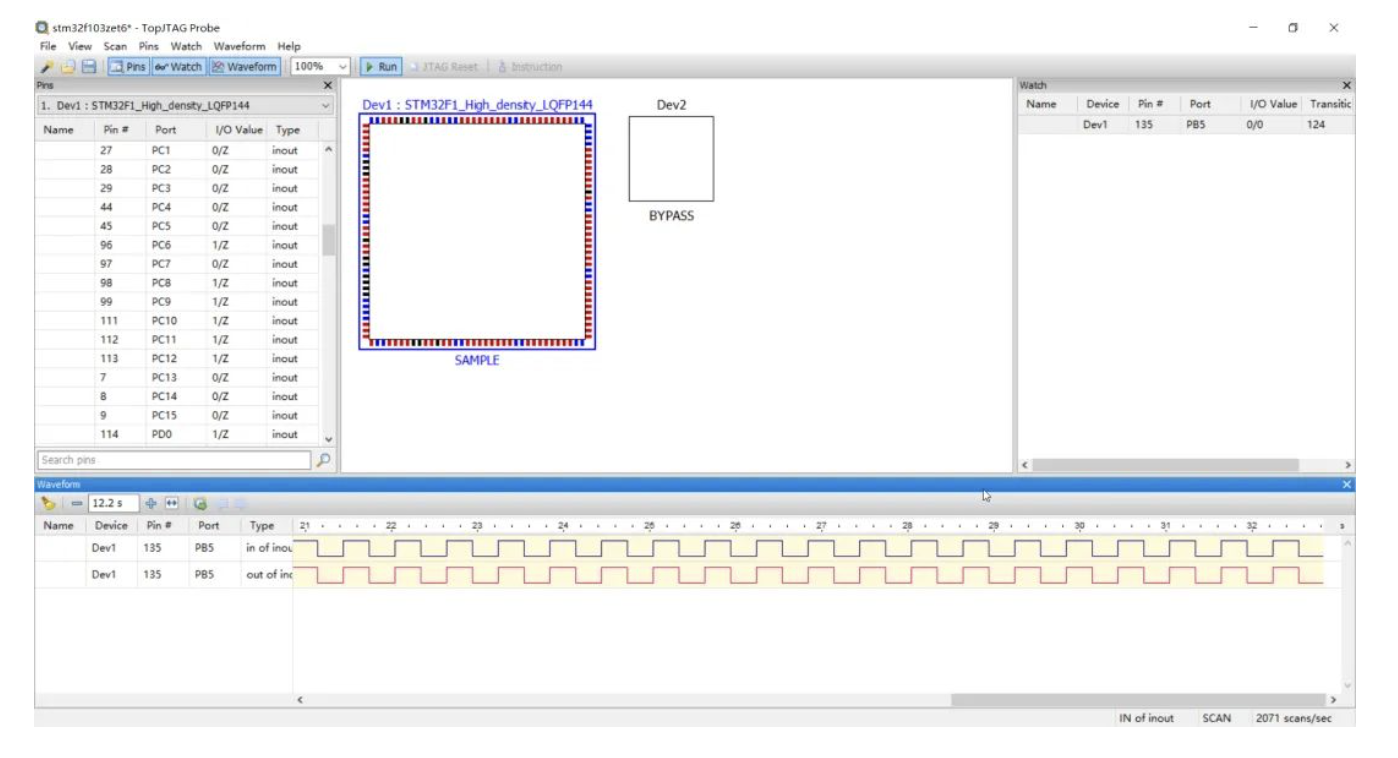Click the 'IN of inout' status bar entry
Image resolution: width=1398 pixels, height=758 pixels.
click(x=1146, y=718)
